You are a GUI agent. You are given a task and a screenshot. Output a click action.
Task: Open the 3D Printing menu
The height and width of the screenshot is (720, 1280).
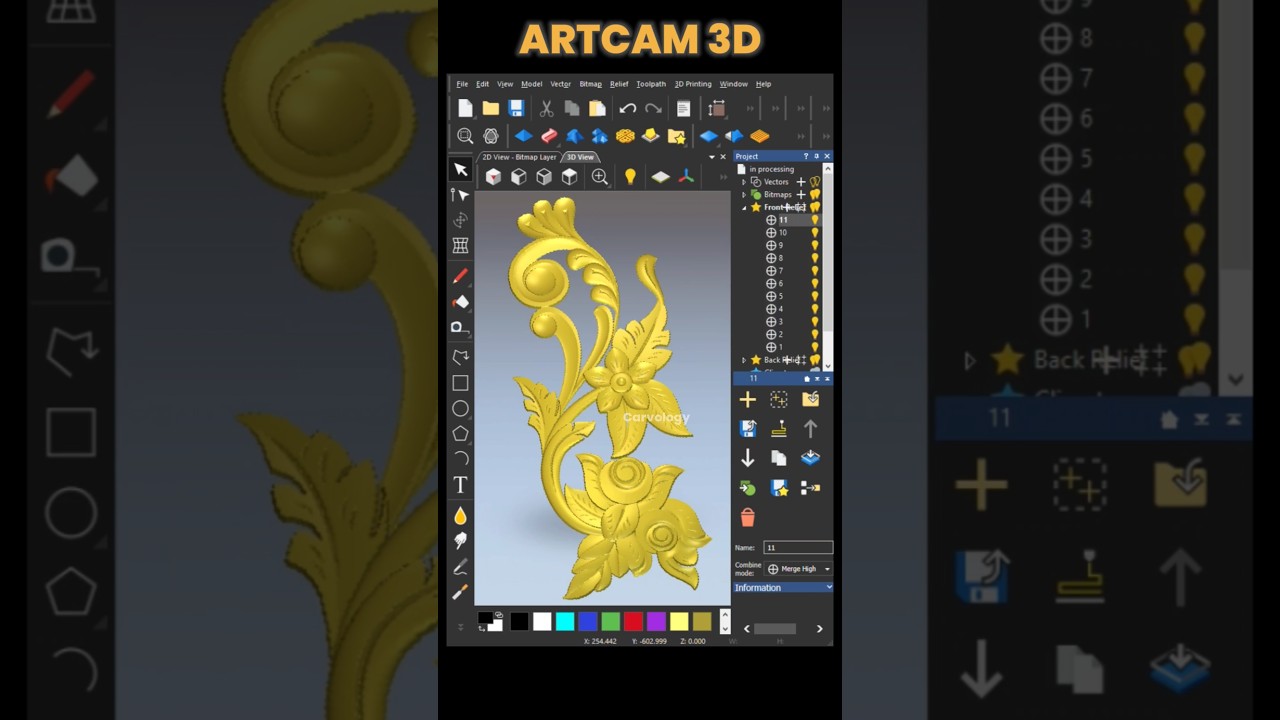pyautogui.click(x=693, y=84)
